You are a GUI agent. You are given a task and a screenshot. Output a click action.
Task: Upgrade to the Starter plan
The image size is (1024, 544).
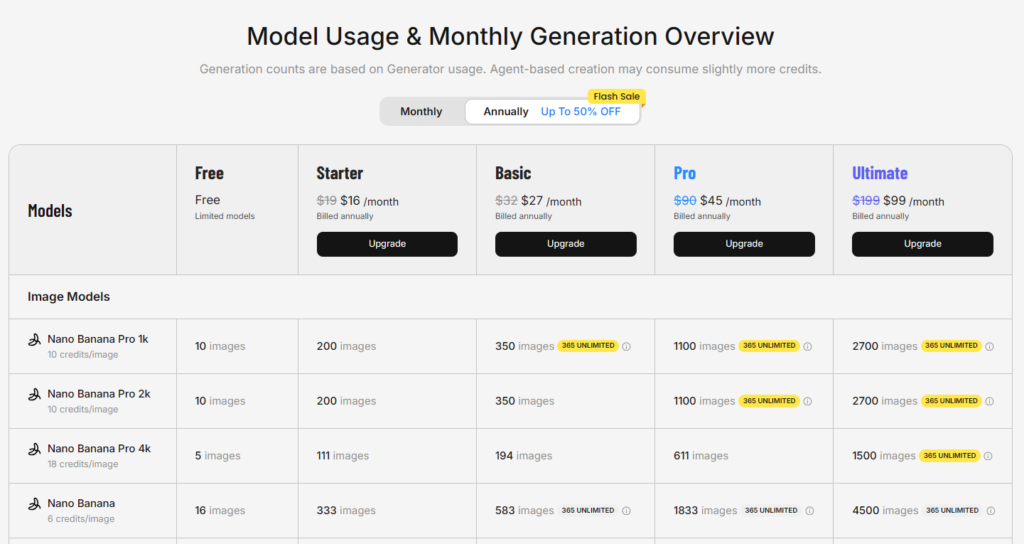387,244
